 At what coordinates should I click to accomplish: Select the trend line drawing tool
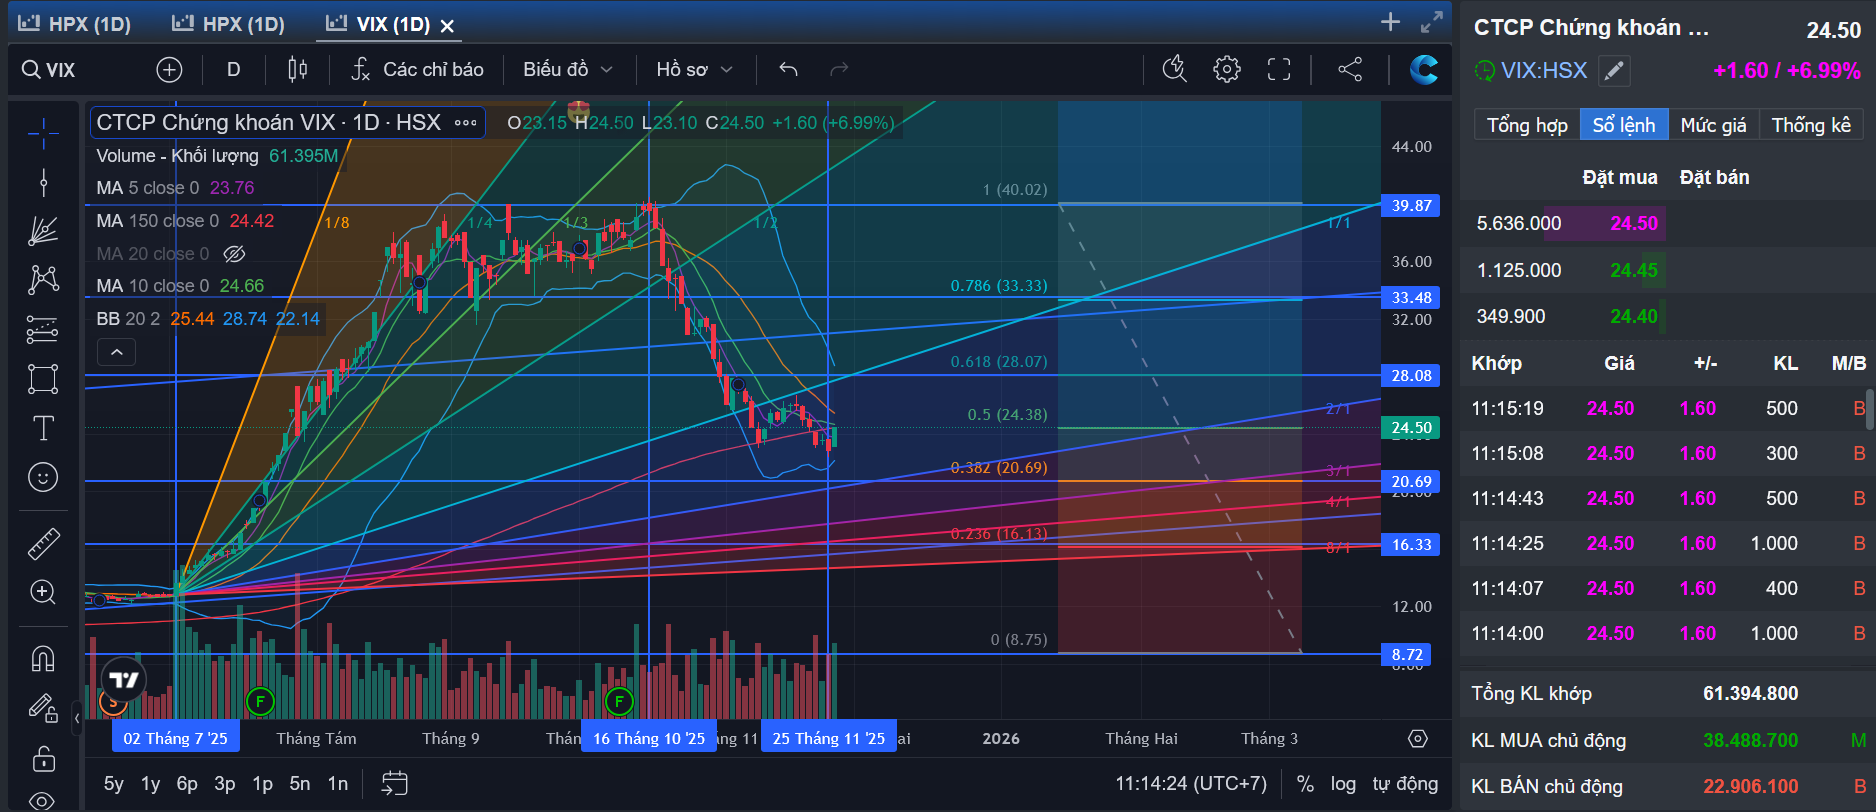point(43,182)
